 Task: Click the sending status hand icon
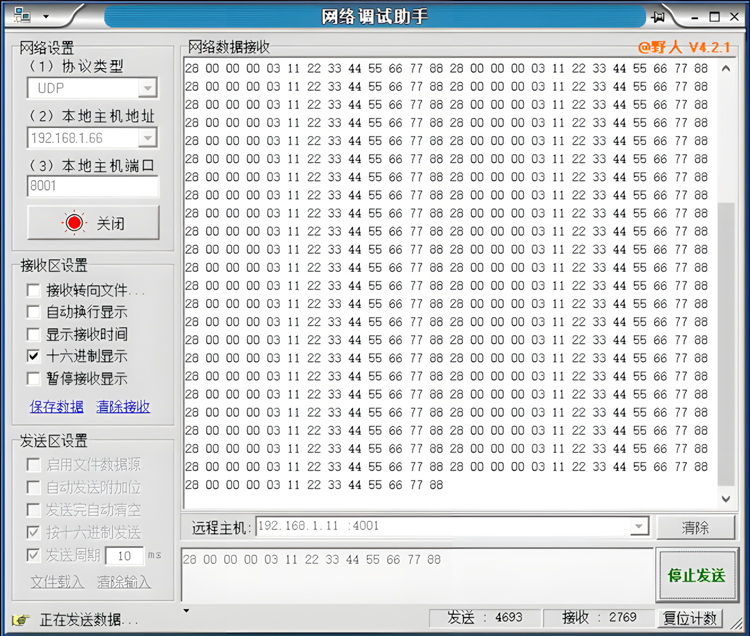click(20, 619)
